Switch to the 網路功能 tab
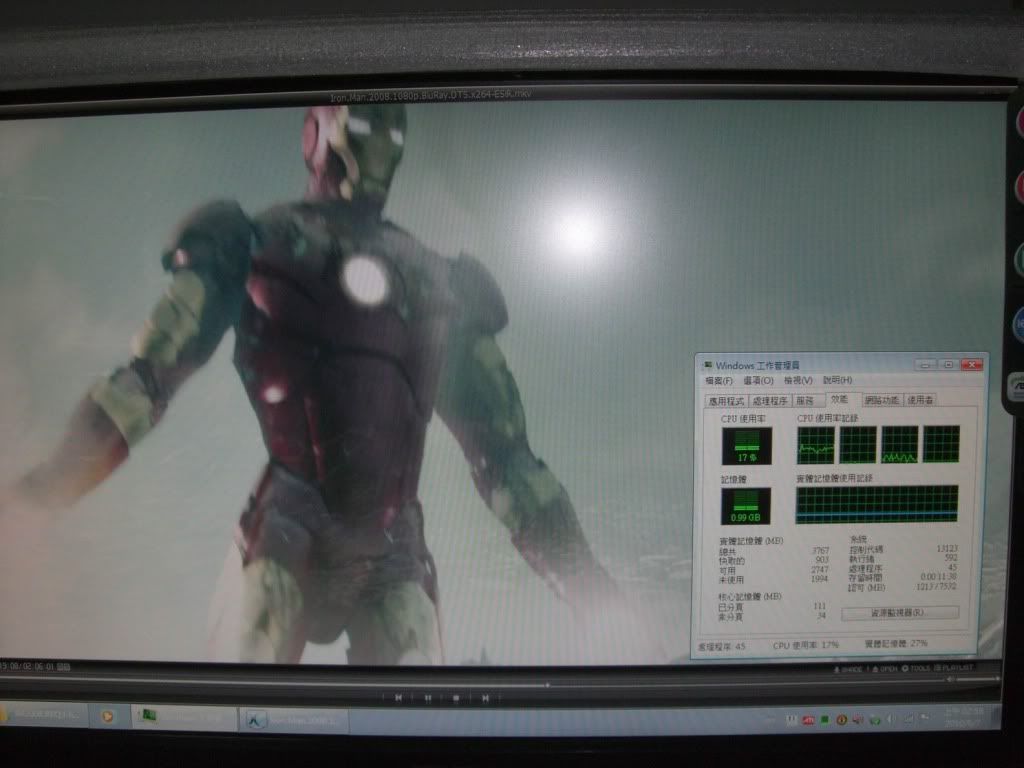Viewport: 1024px width, 768px height. pyautogui.click(x=882, y=400)
